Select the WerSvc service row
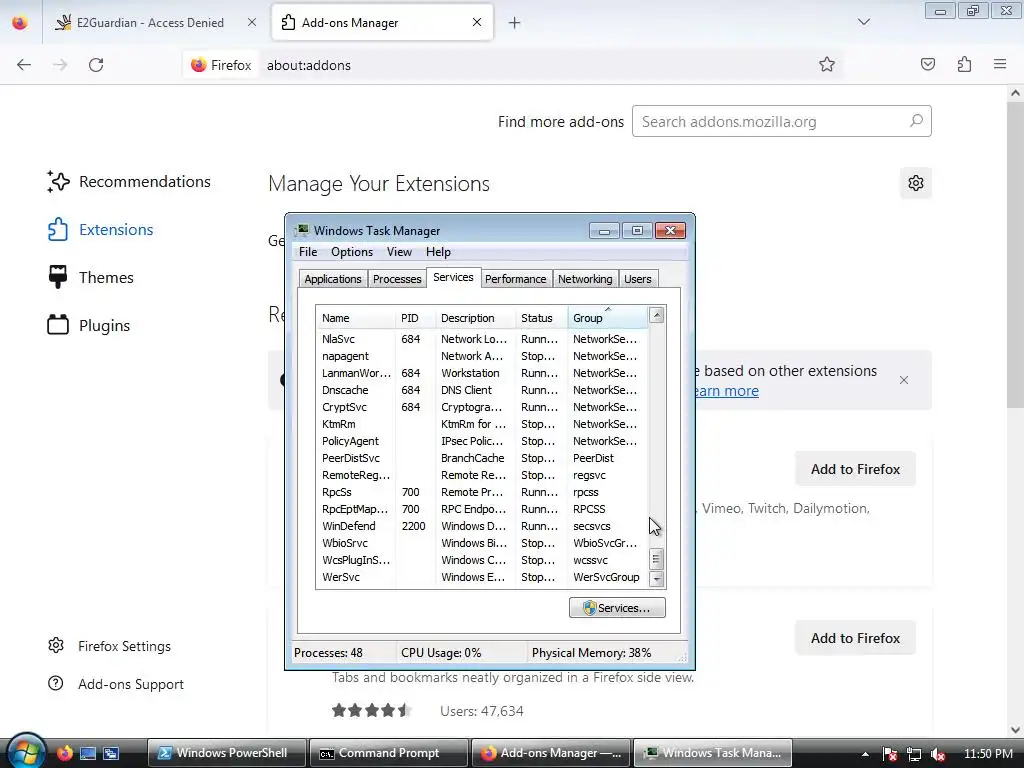This screenshot has width=1024, height=768. [x=482, y=577]
